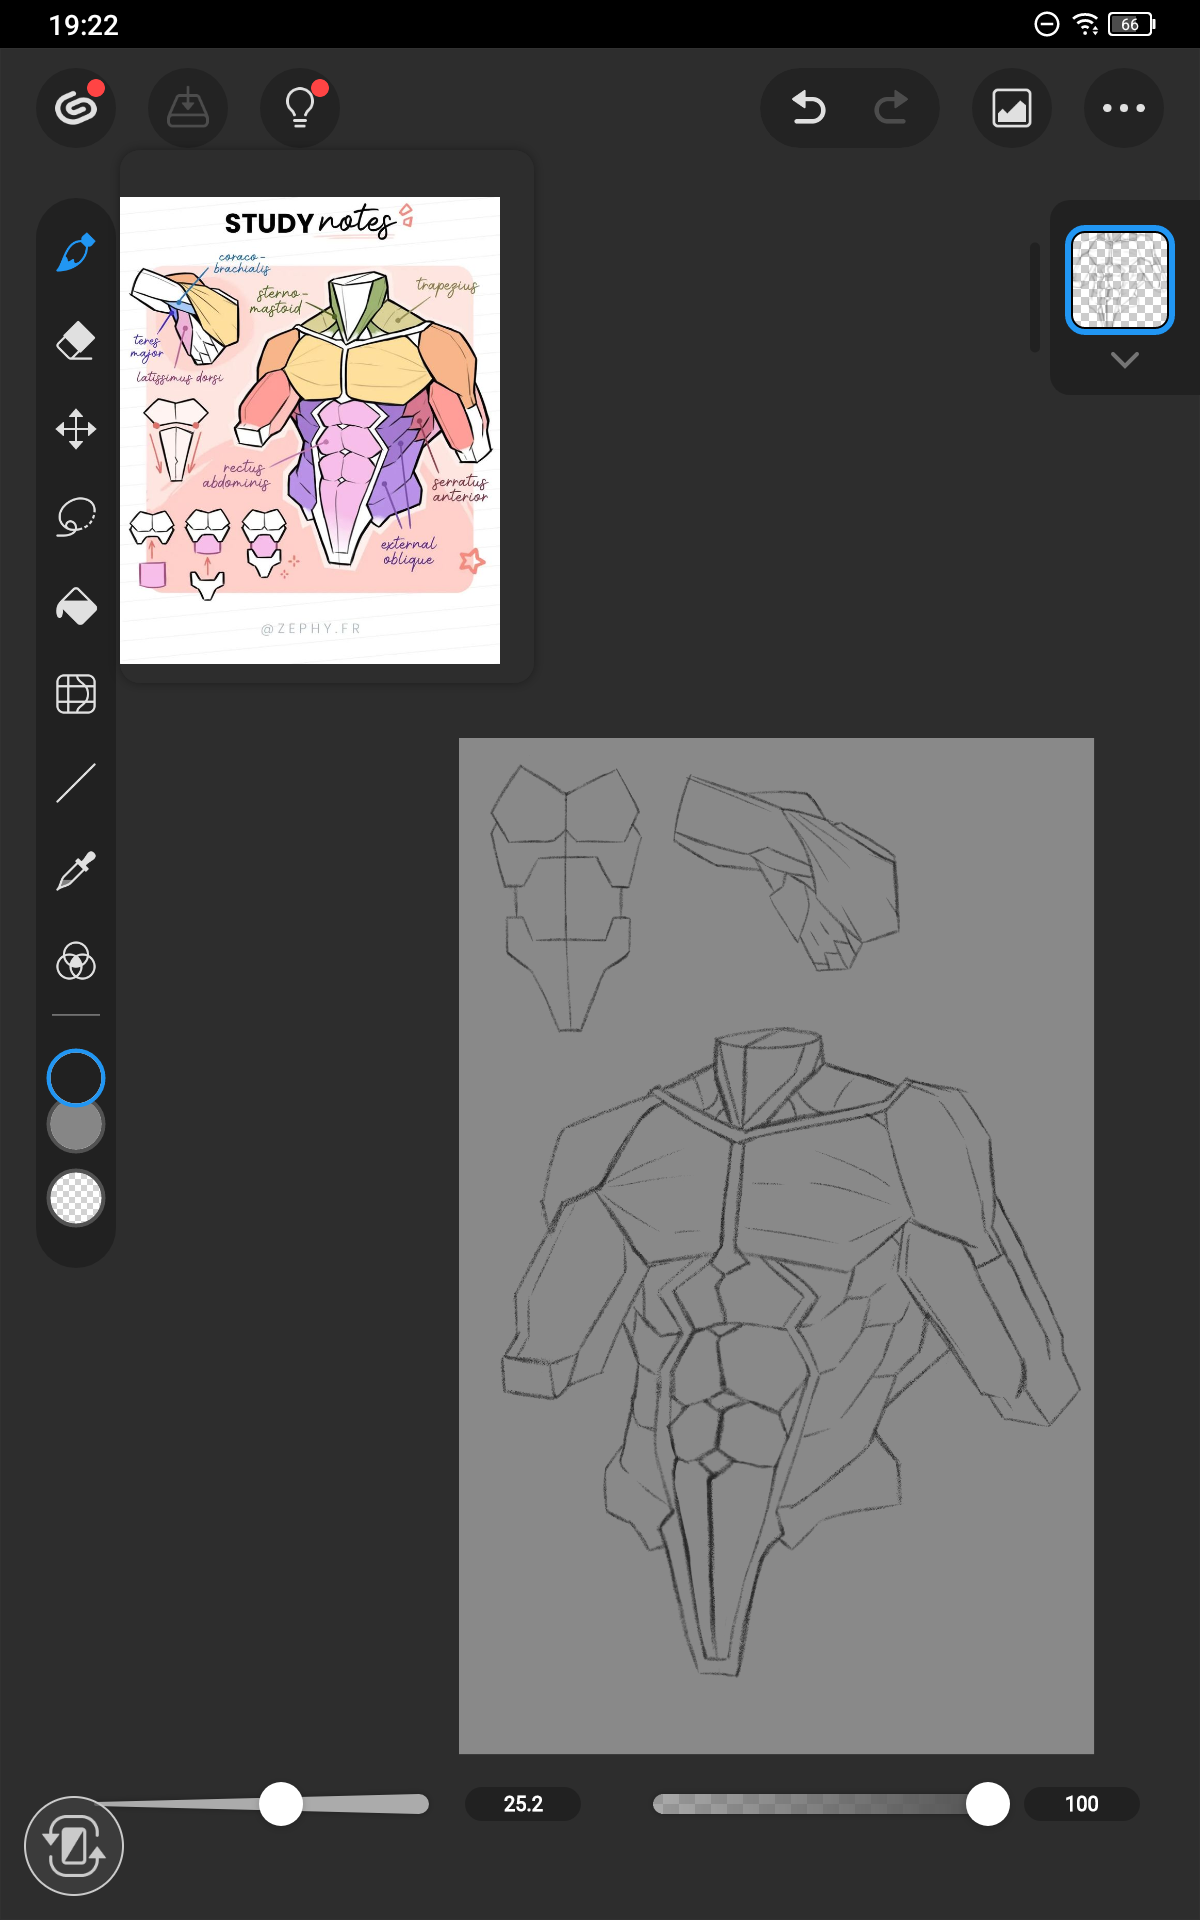The width and height of the screenshot is (1200, 1920).
Task: Choose the Lasso selection tool
Action: click(x=76, y=517)
